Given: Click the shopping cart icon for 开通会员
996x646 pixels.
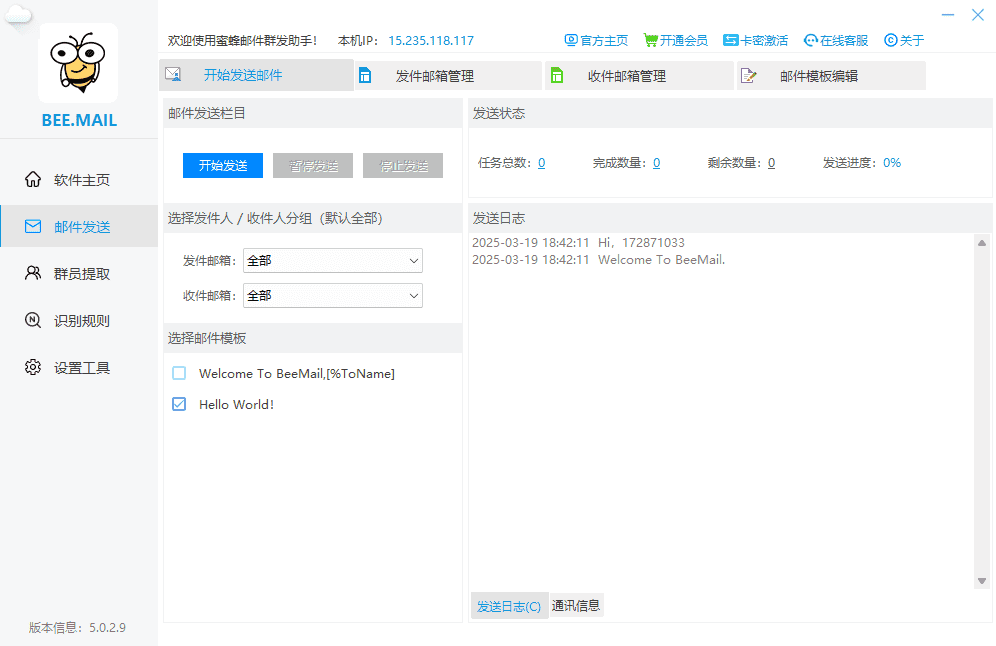Looking at the screenshot, I should [x=650, y=40].
